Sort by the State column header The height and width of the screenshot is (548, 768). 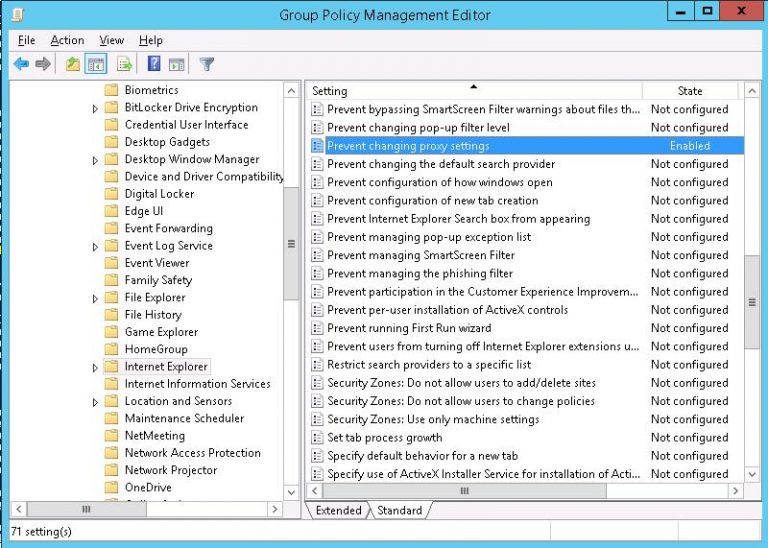[x=690, y=91]
